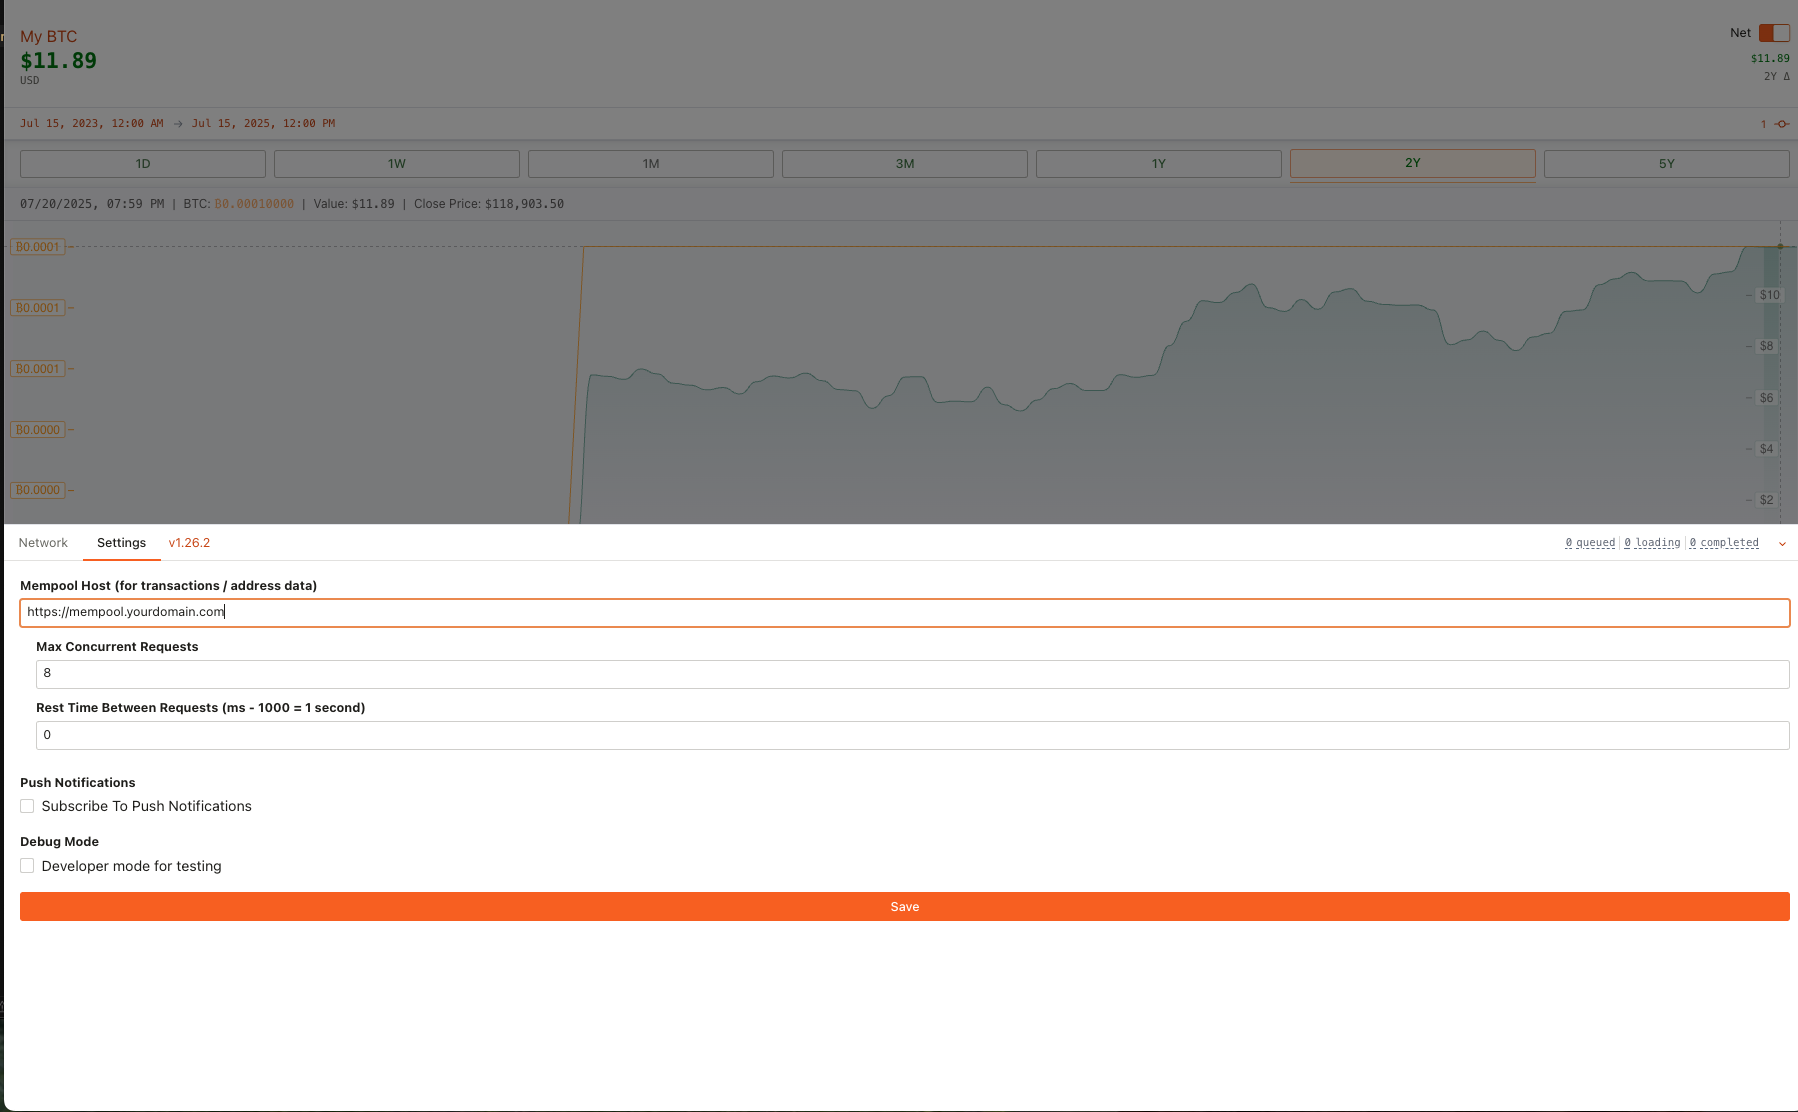This screenshot has height=1112, width=1798.
Task: Click the 0 completed status indicator
Action: pyautogui.click(x=1724, y=543)
